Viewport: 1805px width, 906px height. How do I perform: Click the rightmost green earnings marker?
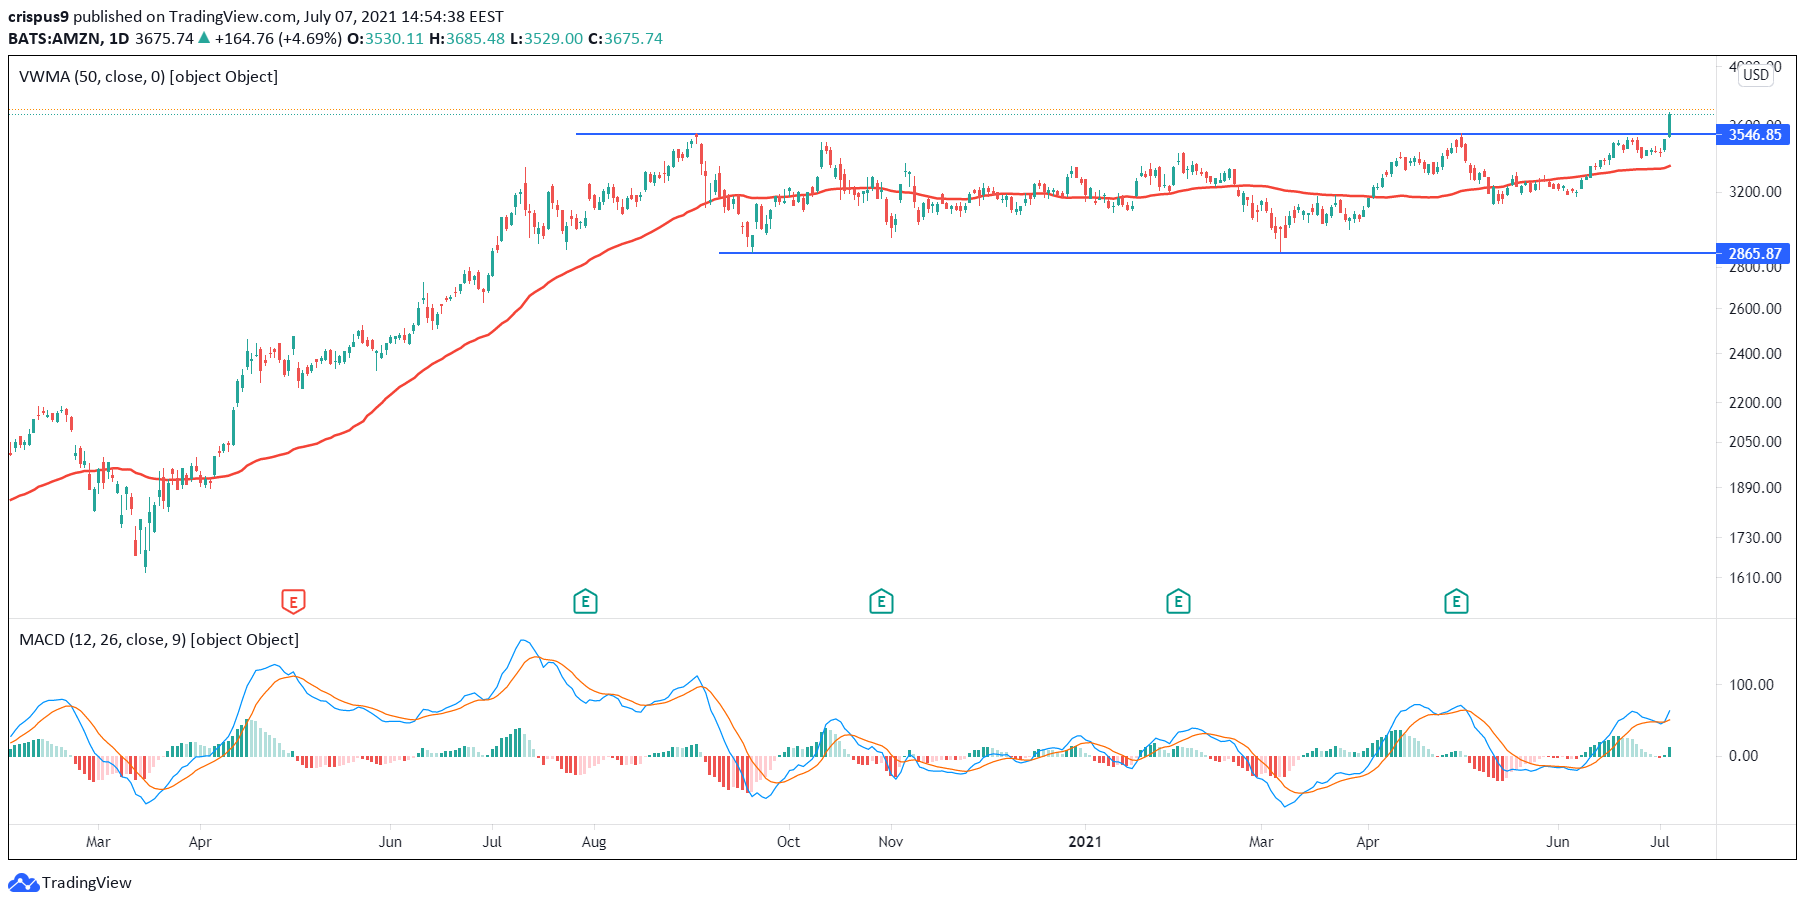[1456, 602]
